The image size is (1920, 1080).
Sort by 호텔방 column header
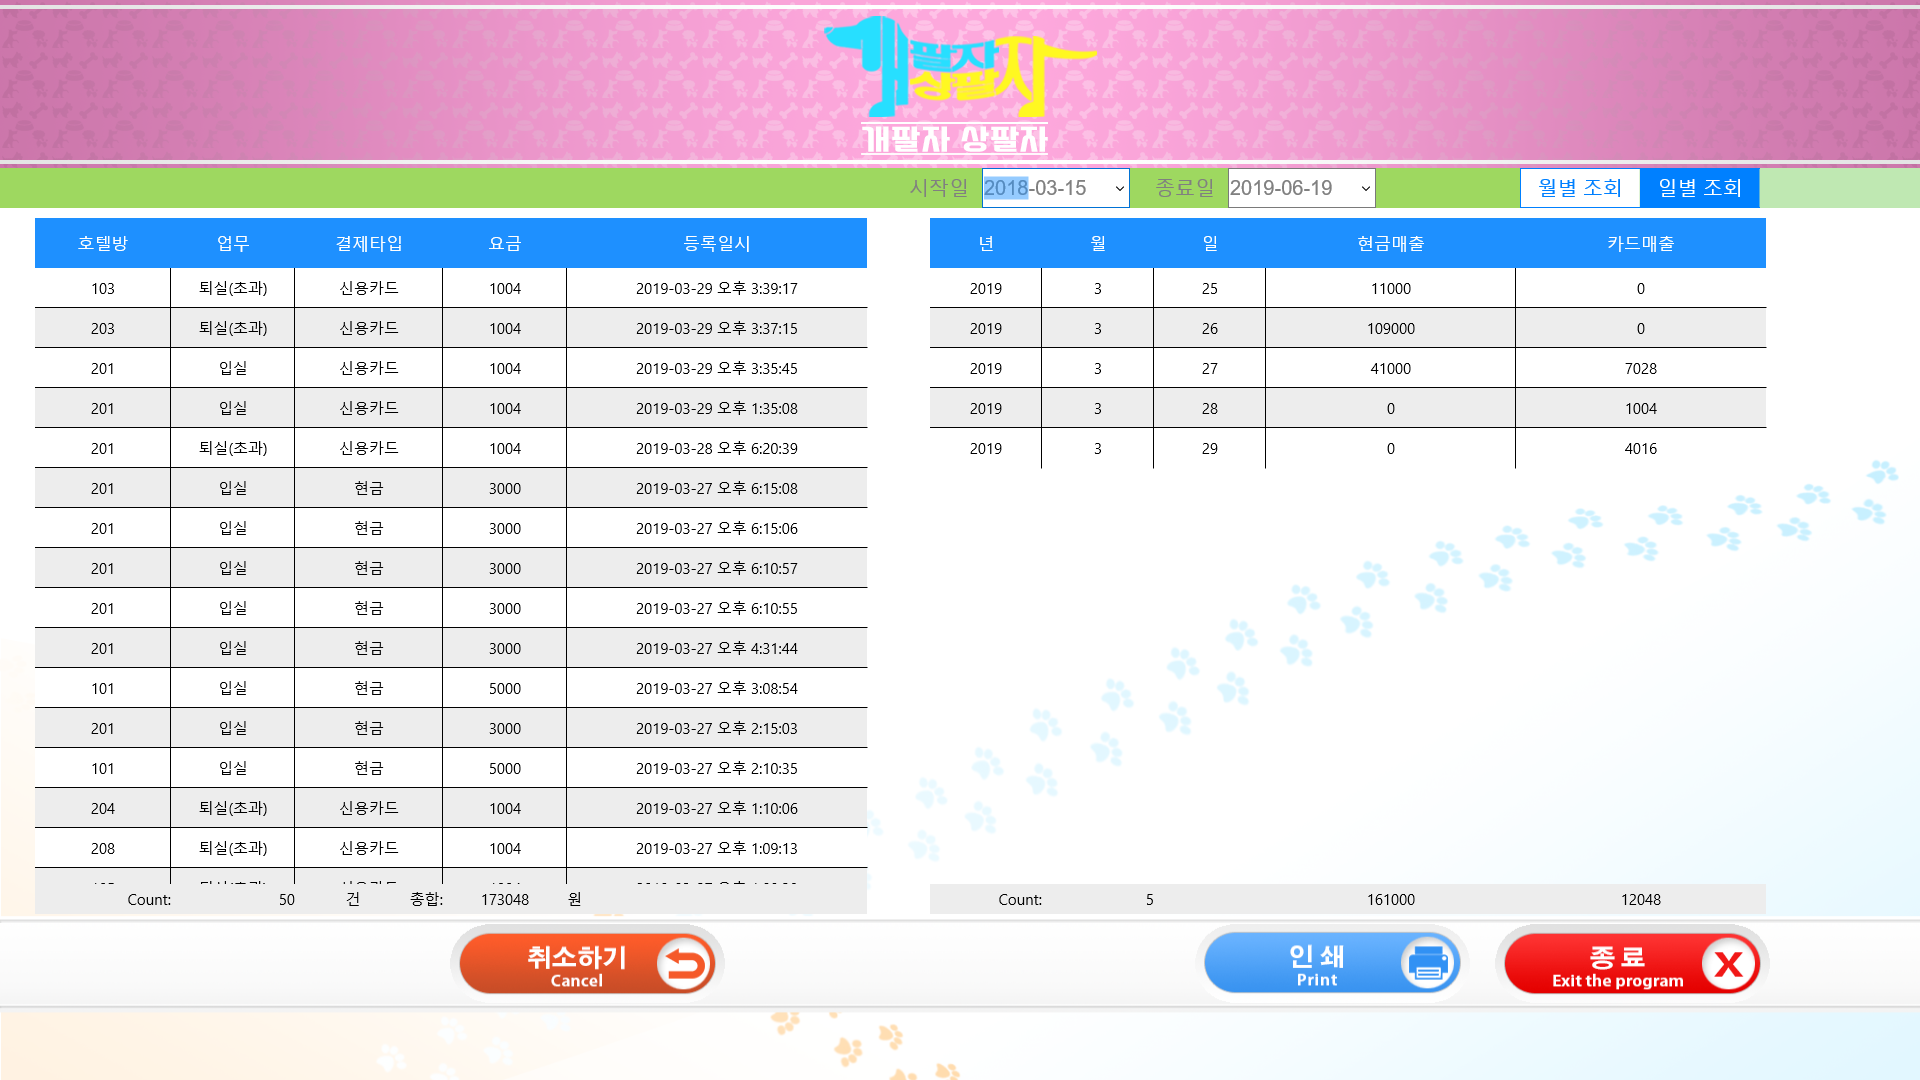[x=103, y=243]
